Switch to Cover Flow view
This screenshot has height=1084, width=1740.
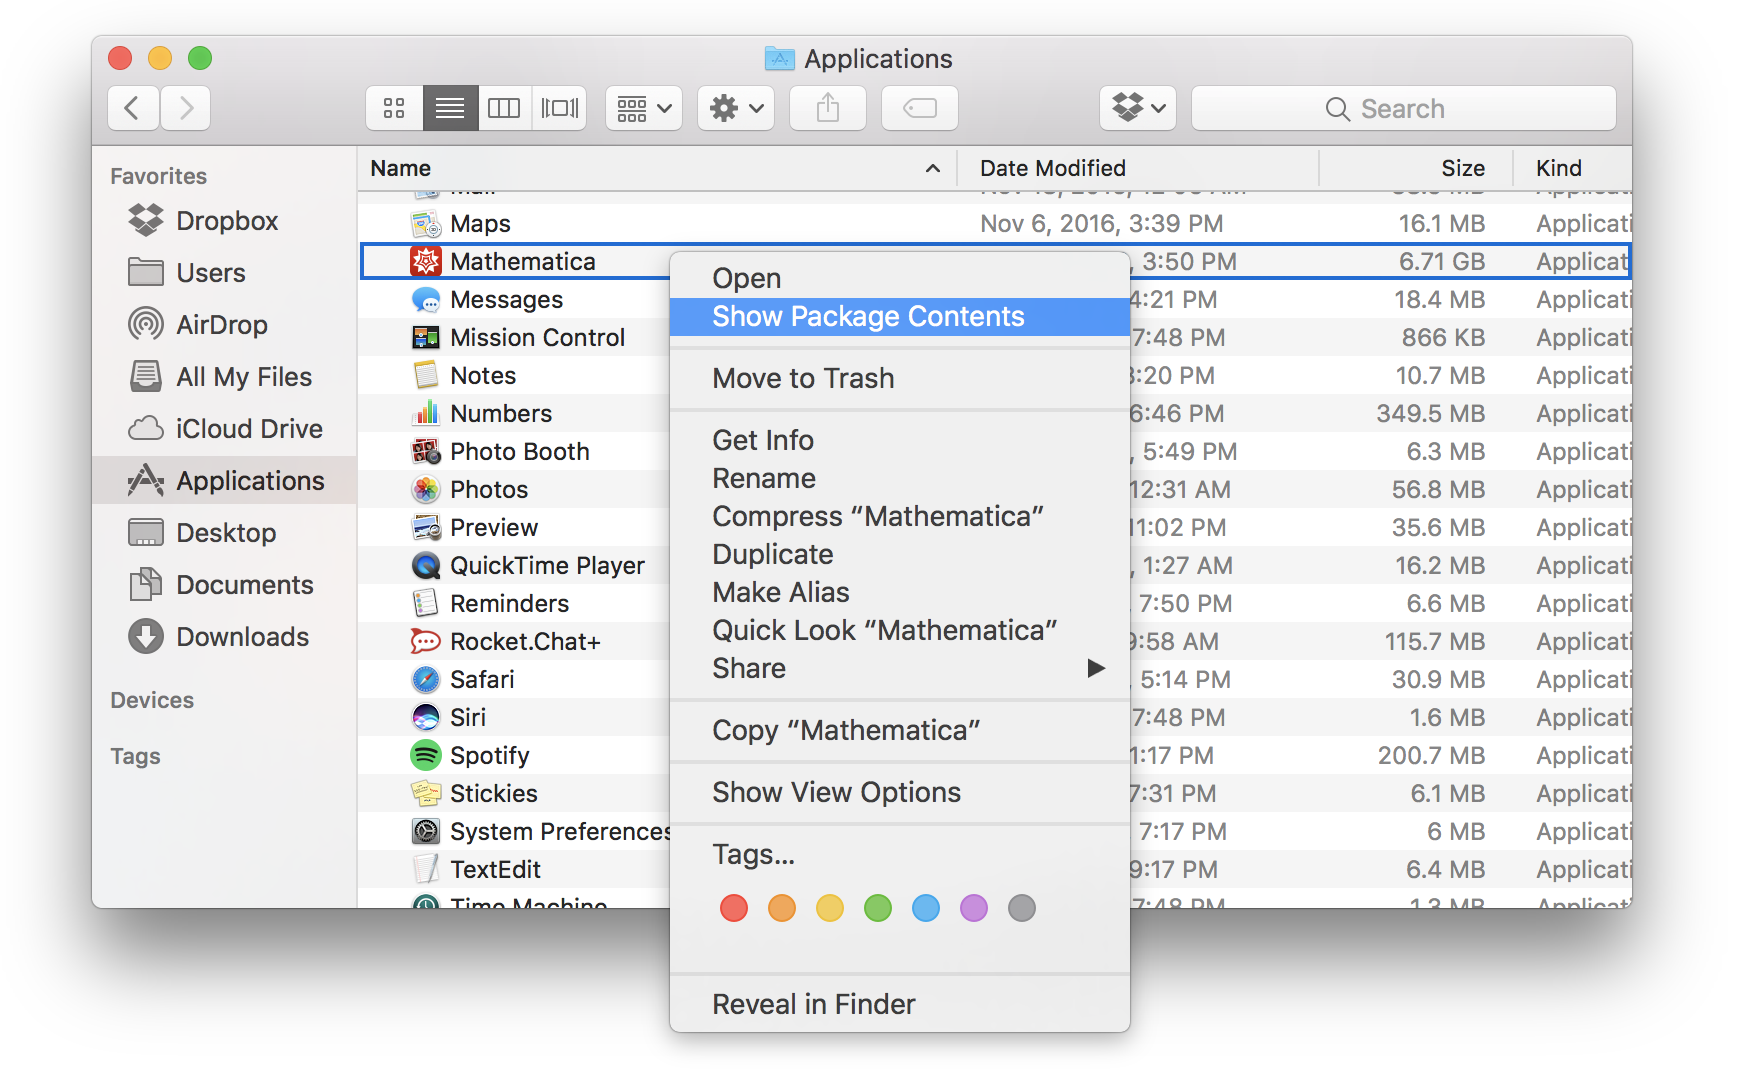point(560,108)
